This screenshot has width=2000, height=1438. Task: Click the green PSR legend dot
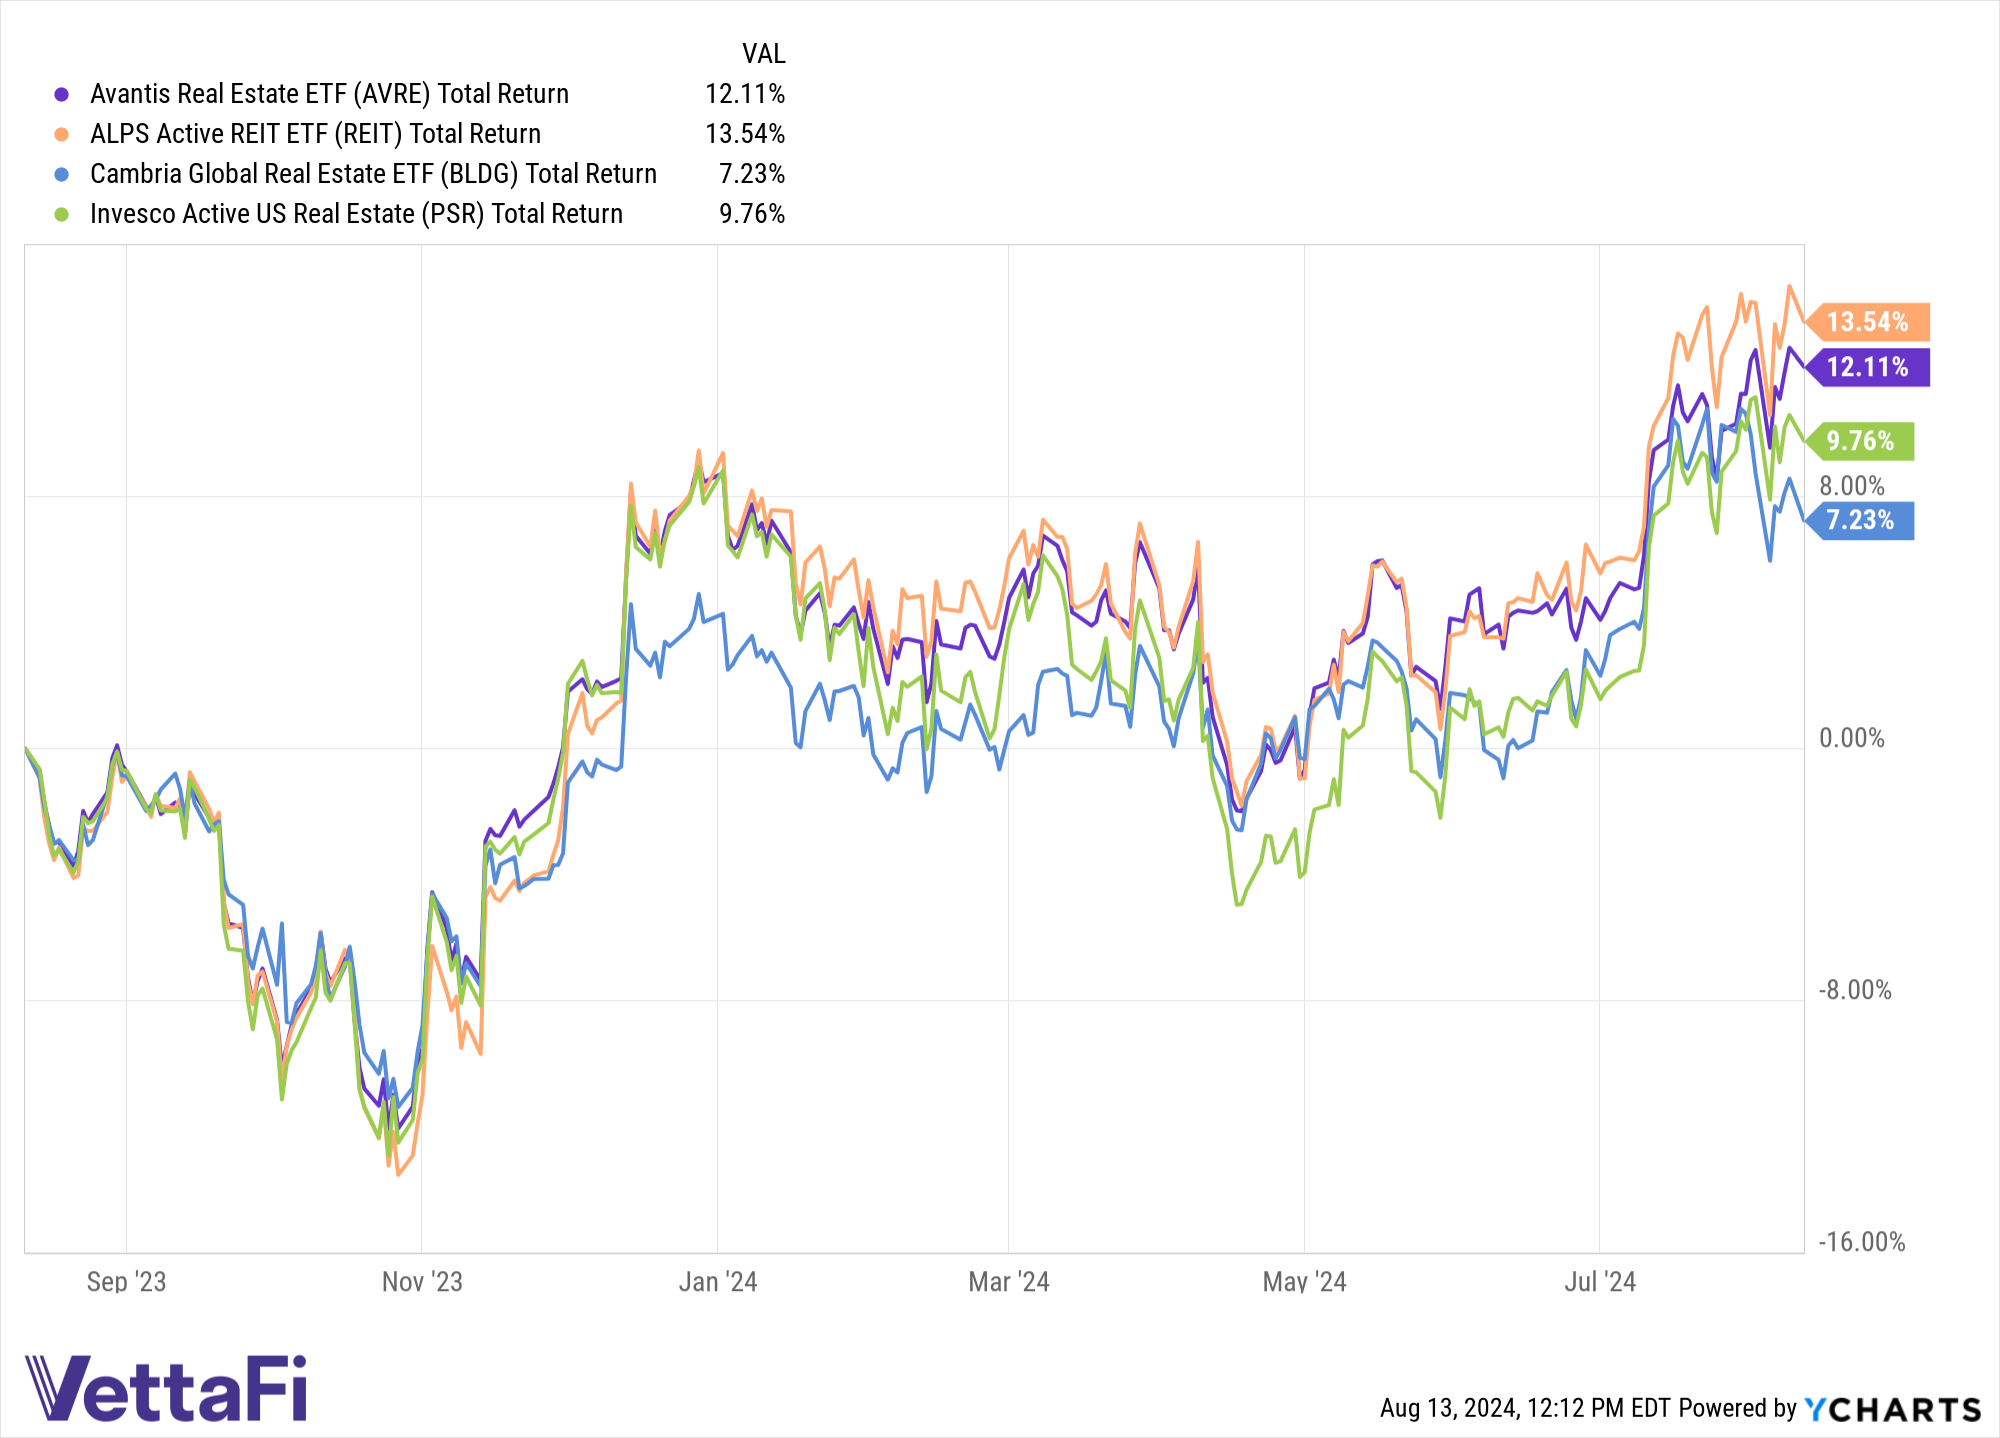coord(62,214)
